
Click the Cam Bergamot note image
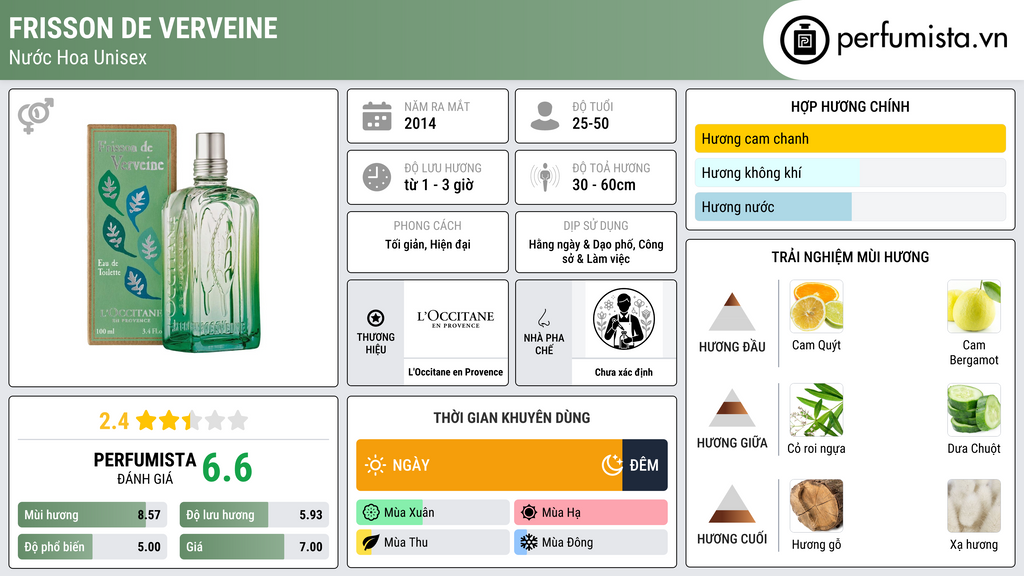[974, 306]
